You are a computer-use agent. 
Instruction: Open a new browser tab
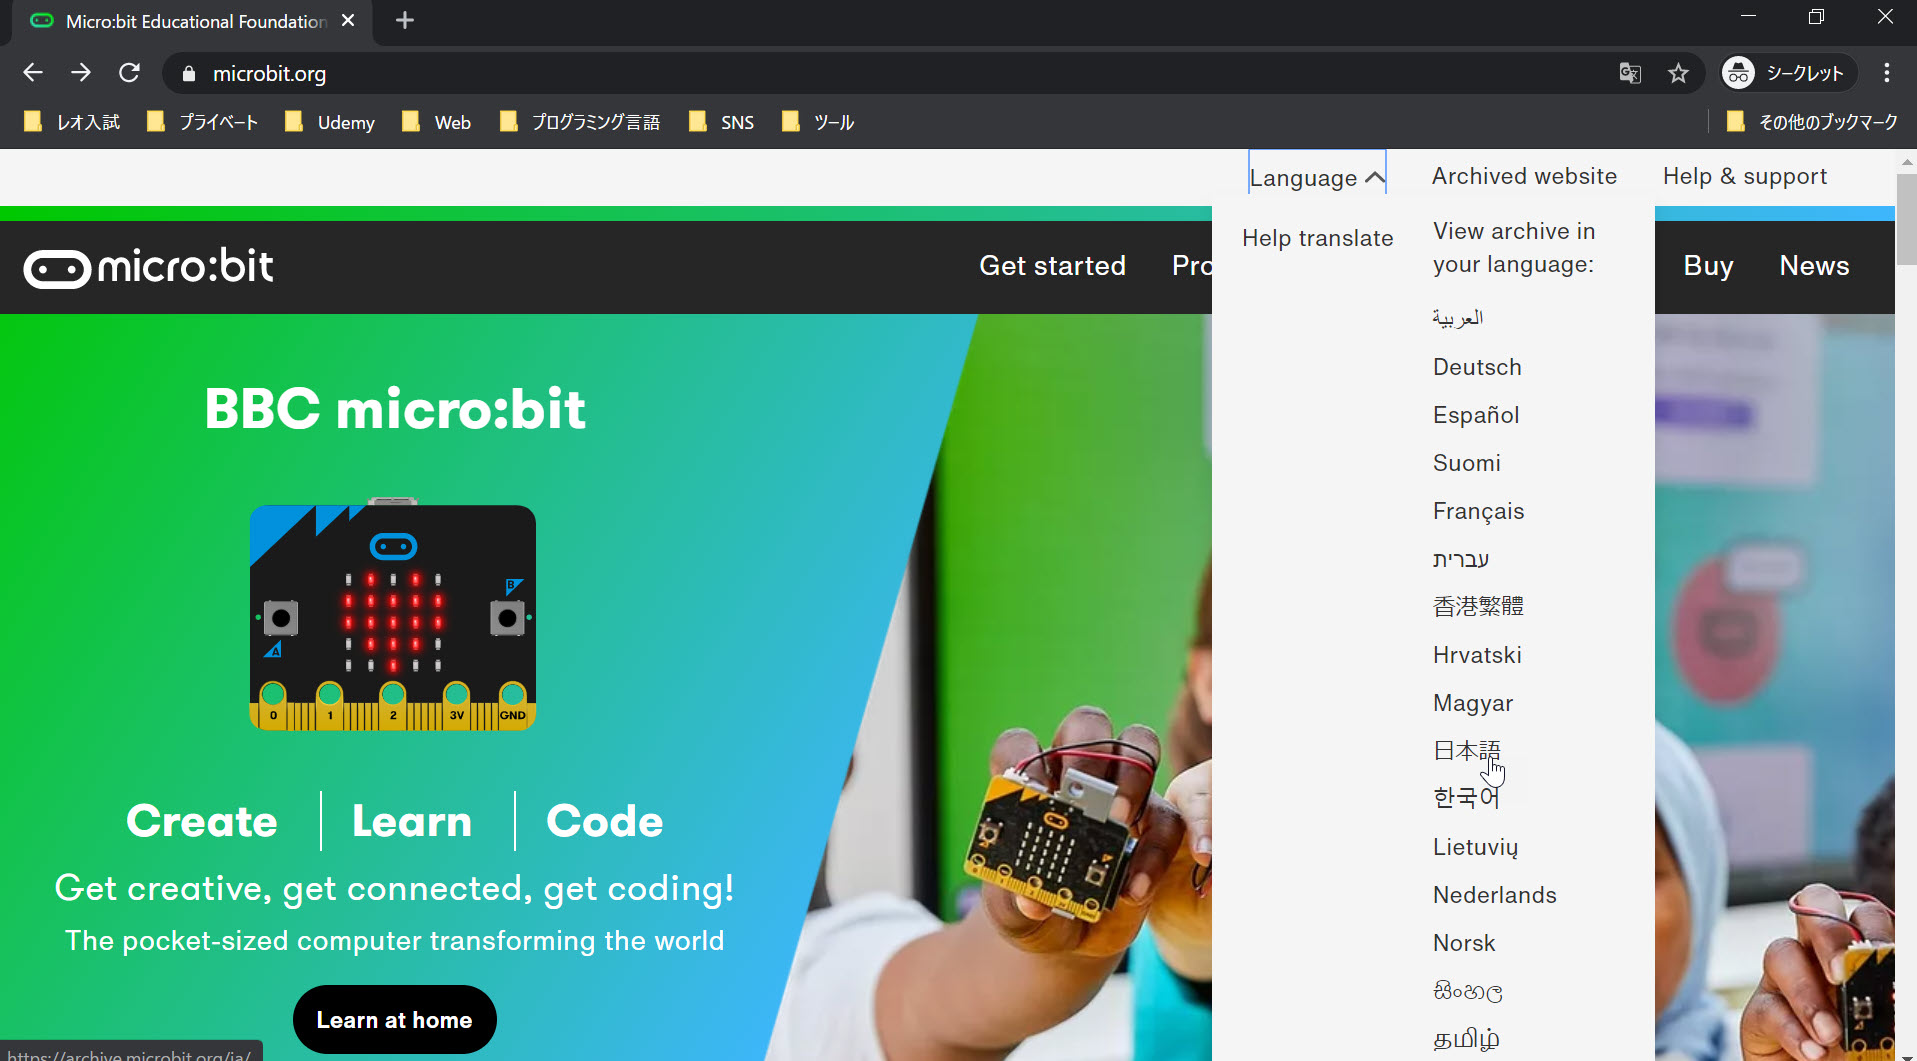pos(405,20)
